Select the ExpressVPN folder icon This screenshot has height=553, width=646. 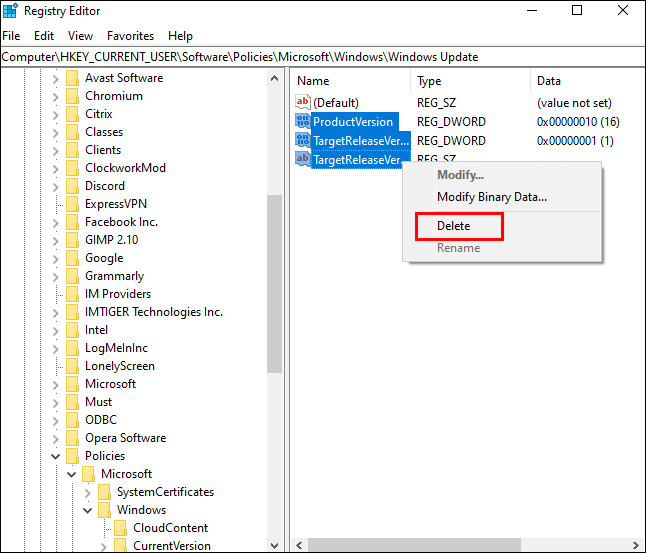tap(73, 204)
